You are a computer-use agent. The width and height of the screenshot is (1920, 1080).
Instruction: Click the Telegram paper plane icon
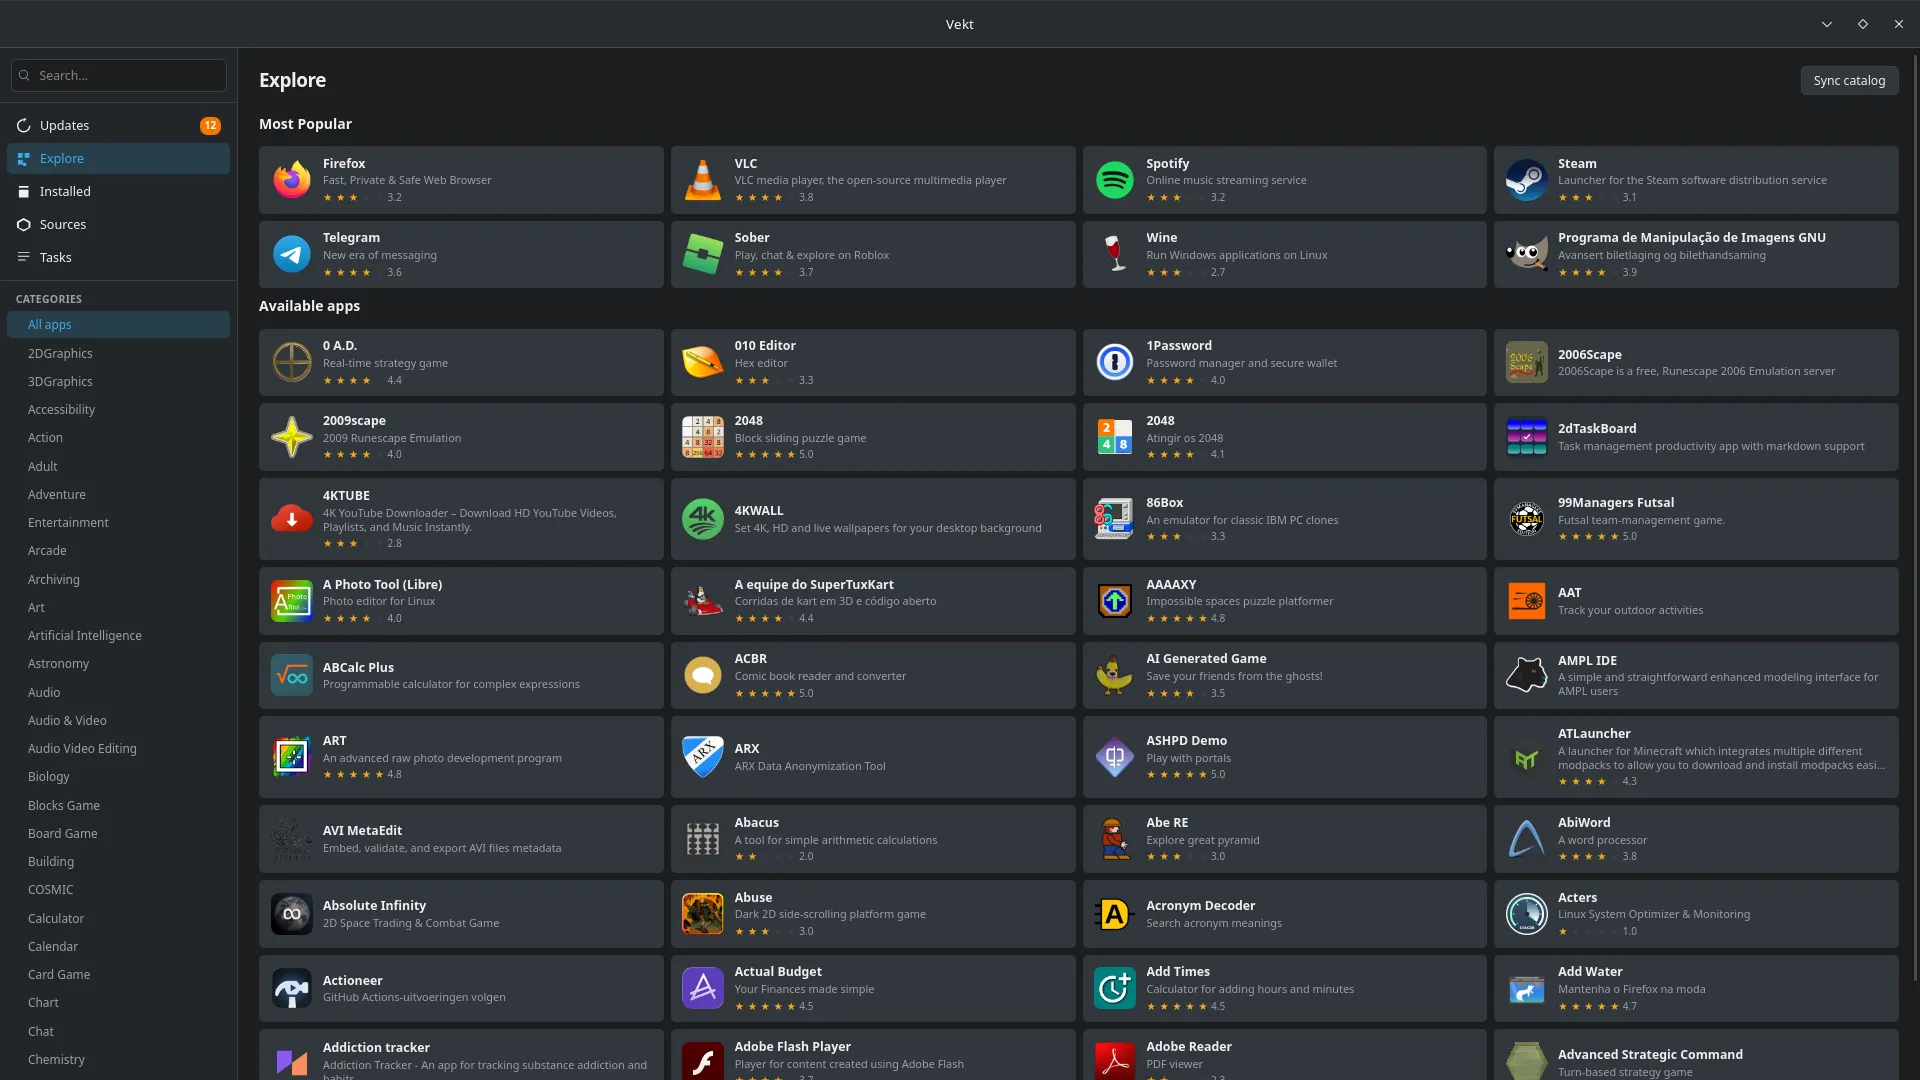pyautogui.click(x=291, y=254)
